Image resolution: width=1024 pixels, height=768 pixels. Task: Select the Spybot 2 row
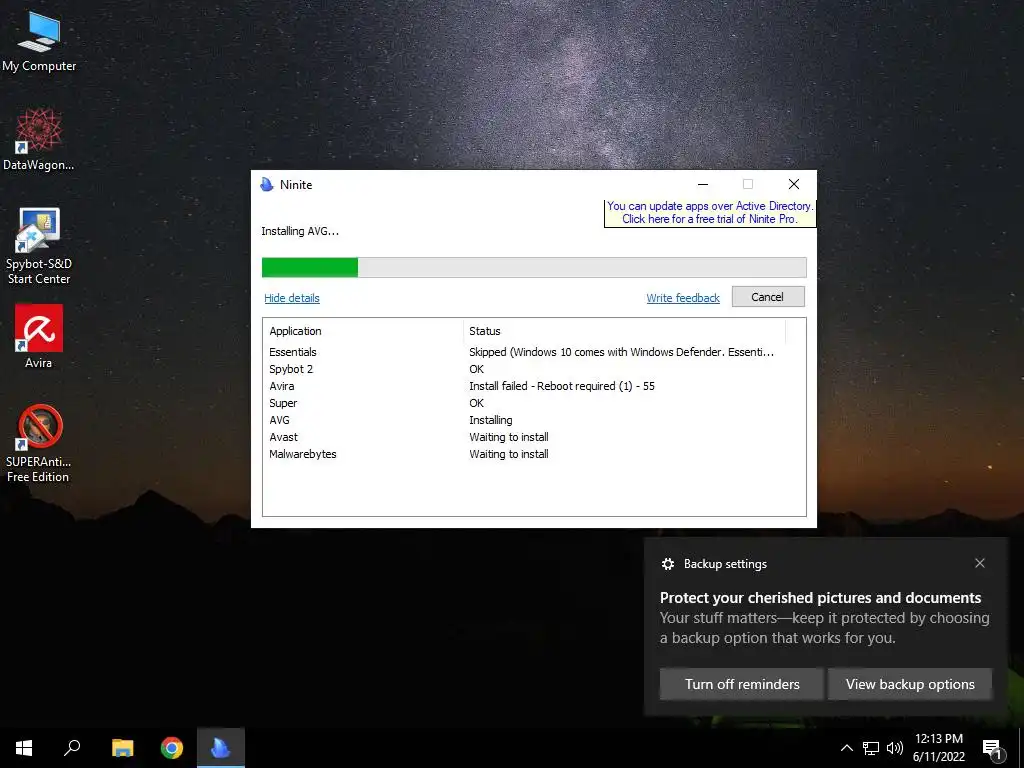pyautogui.click(x=534, y=369)
